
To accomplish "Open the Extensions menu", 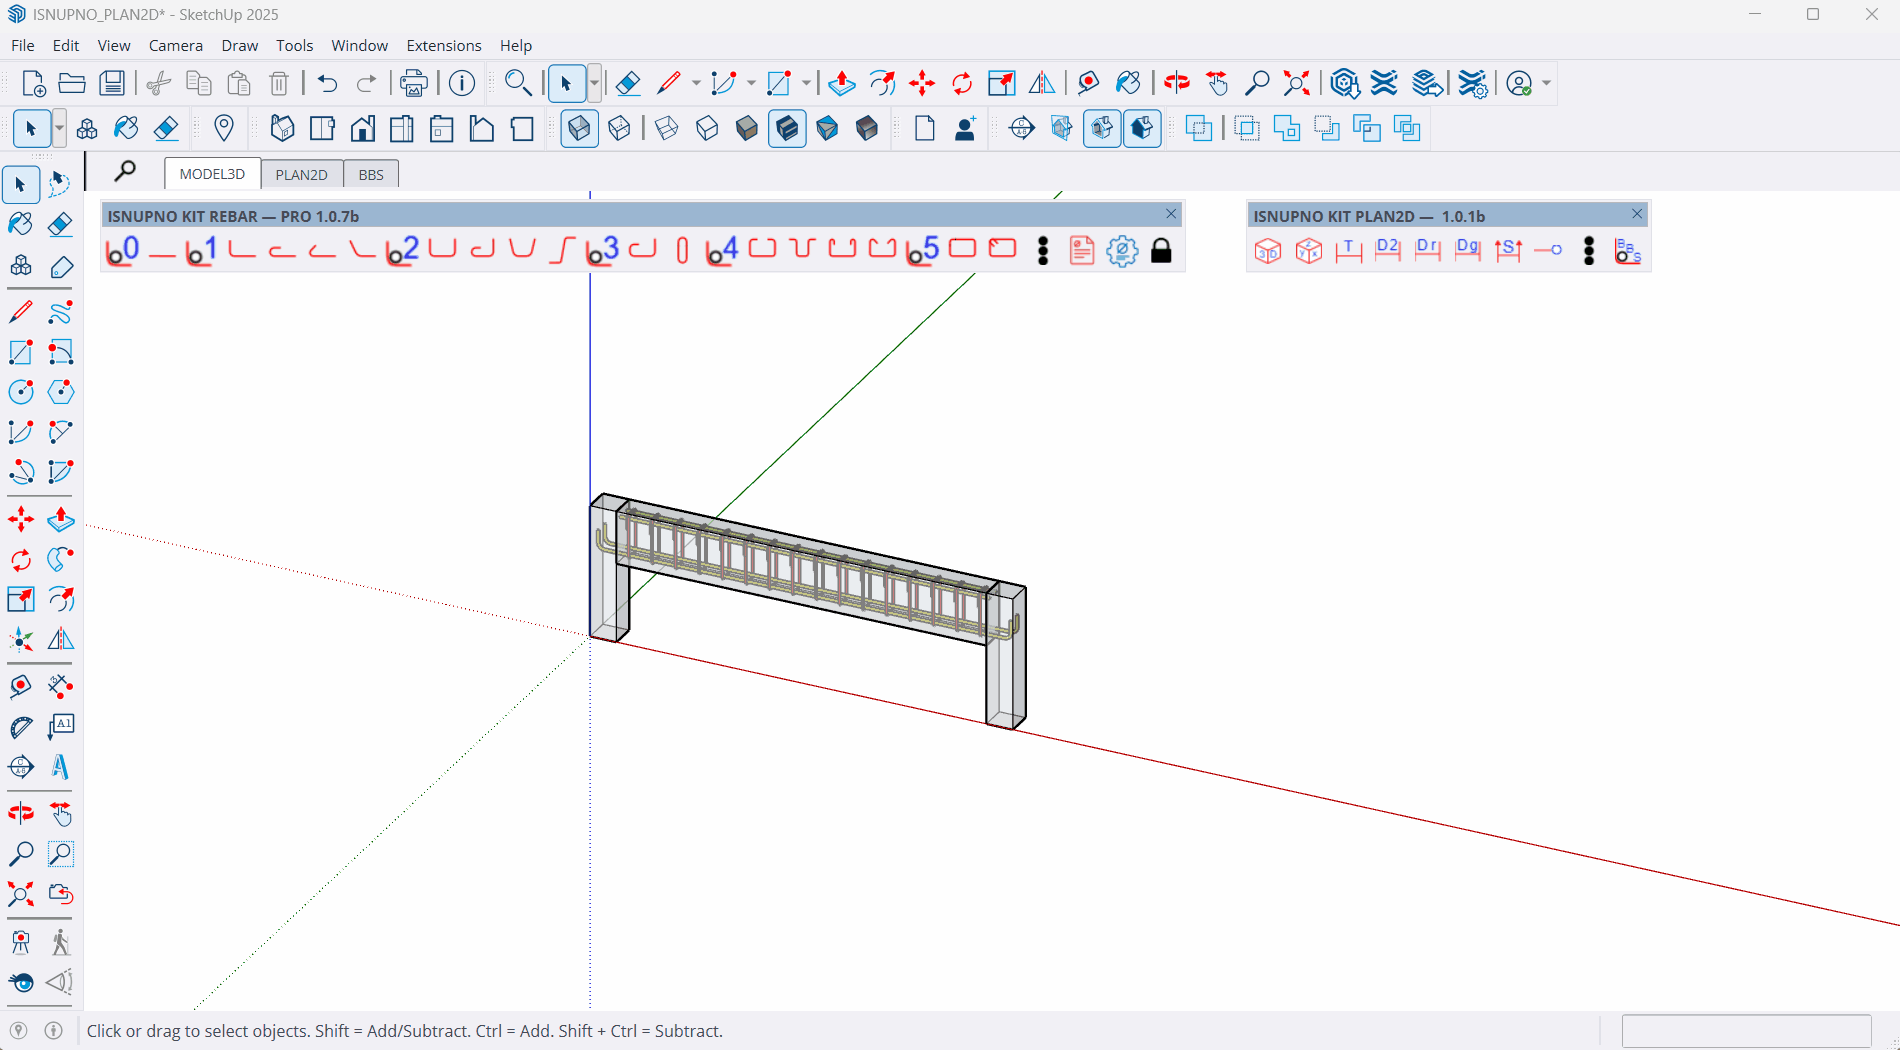I will pyautogui.click(x=443, y=45).
